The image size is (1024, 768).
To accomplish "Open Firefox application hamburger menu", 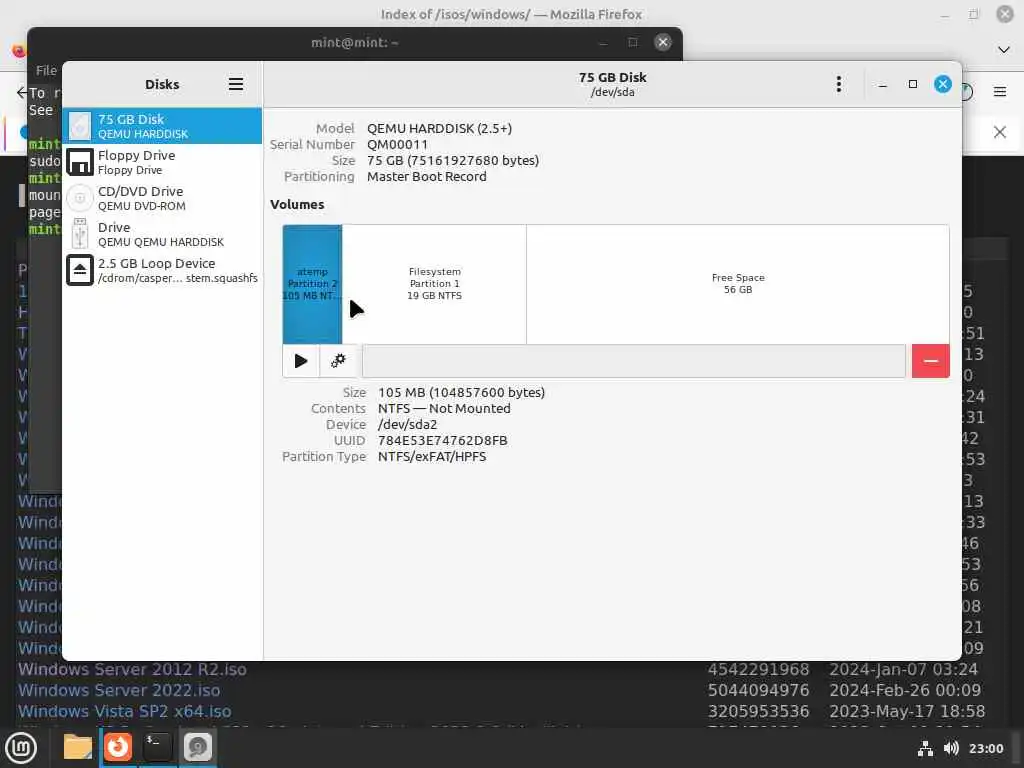I will click(1000, 92).
